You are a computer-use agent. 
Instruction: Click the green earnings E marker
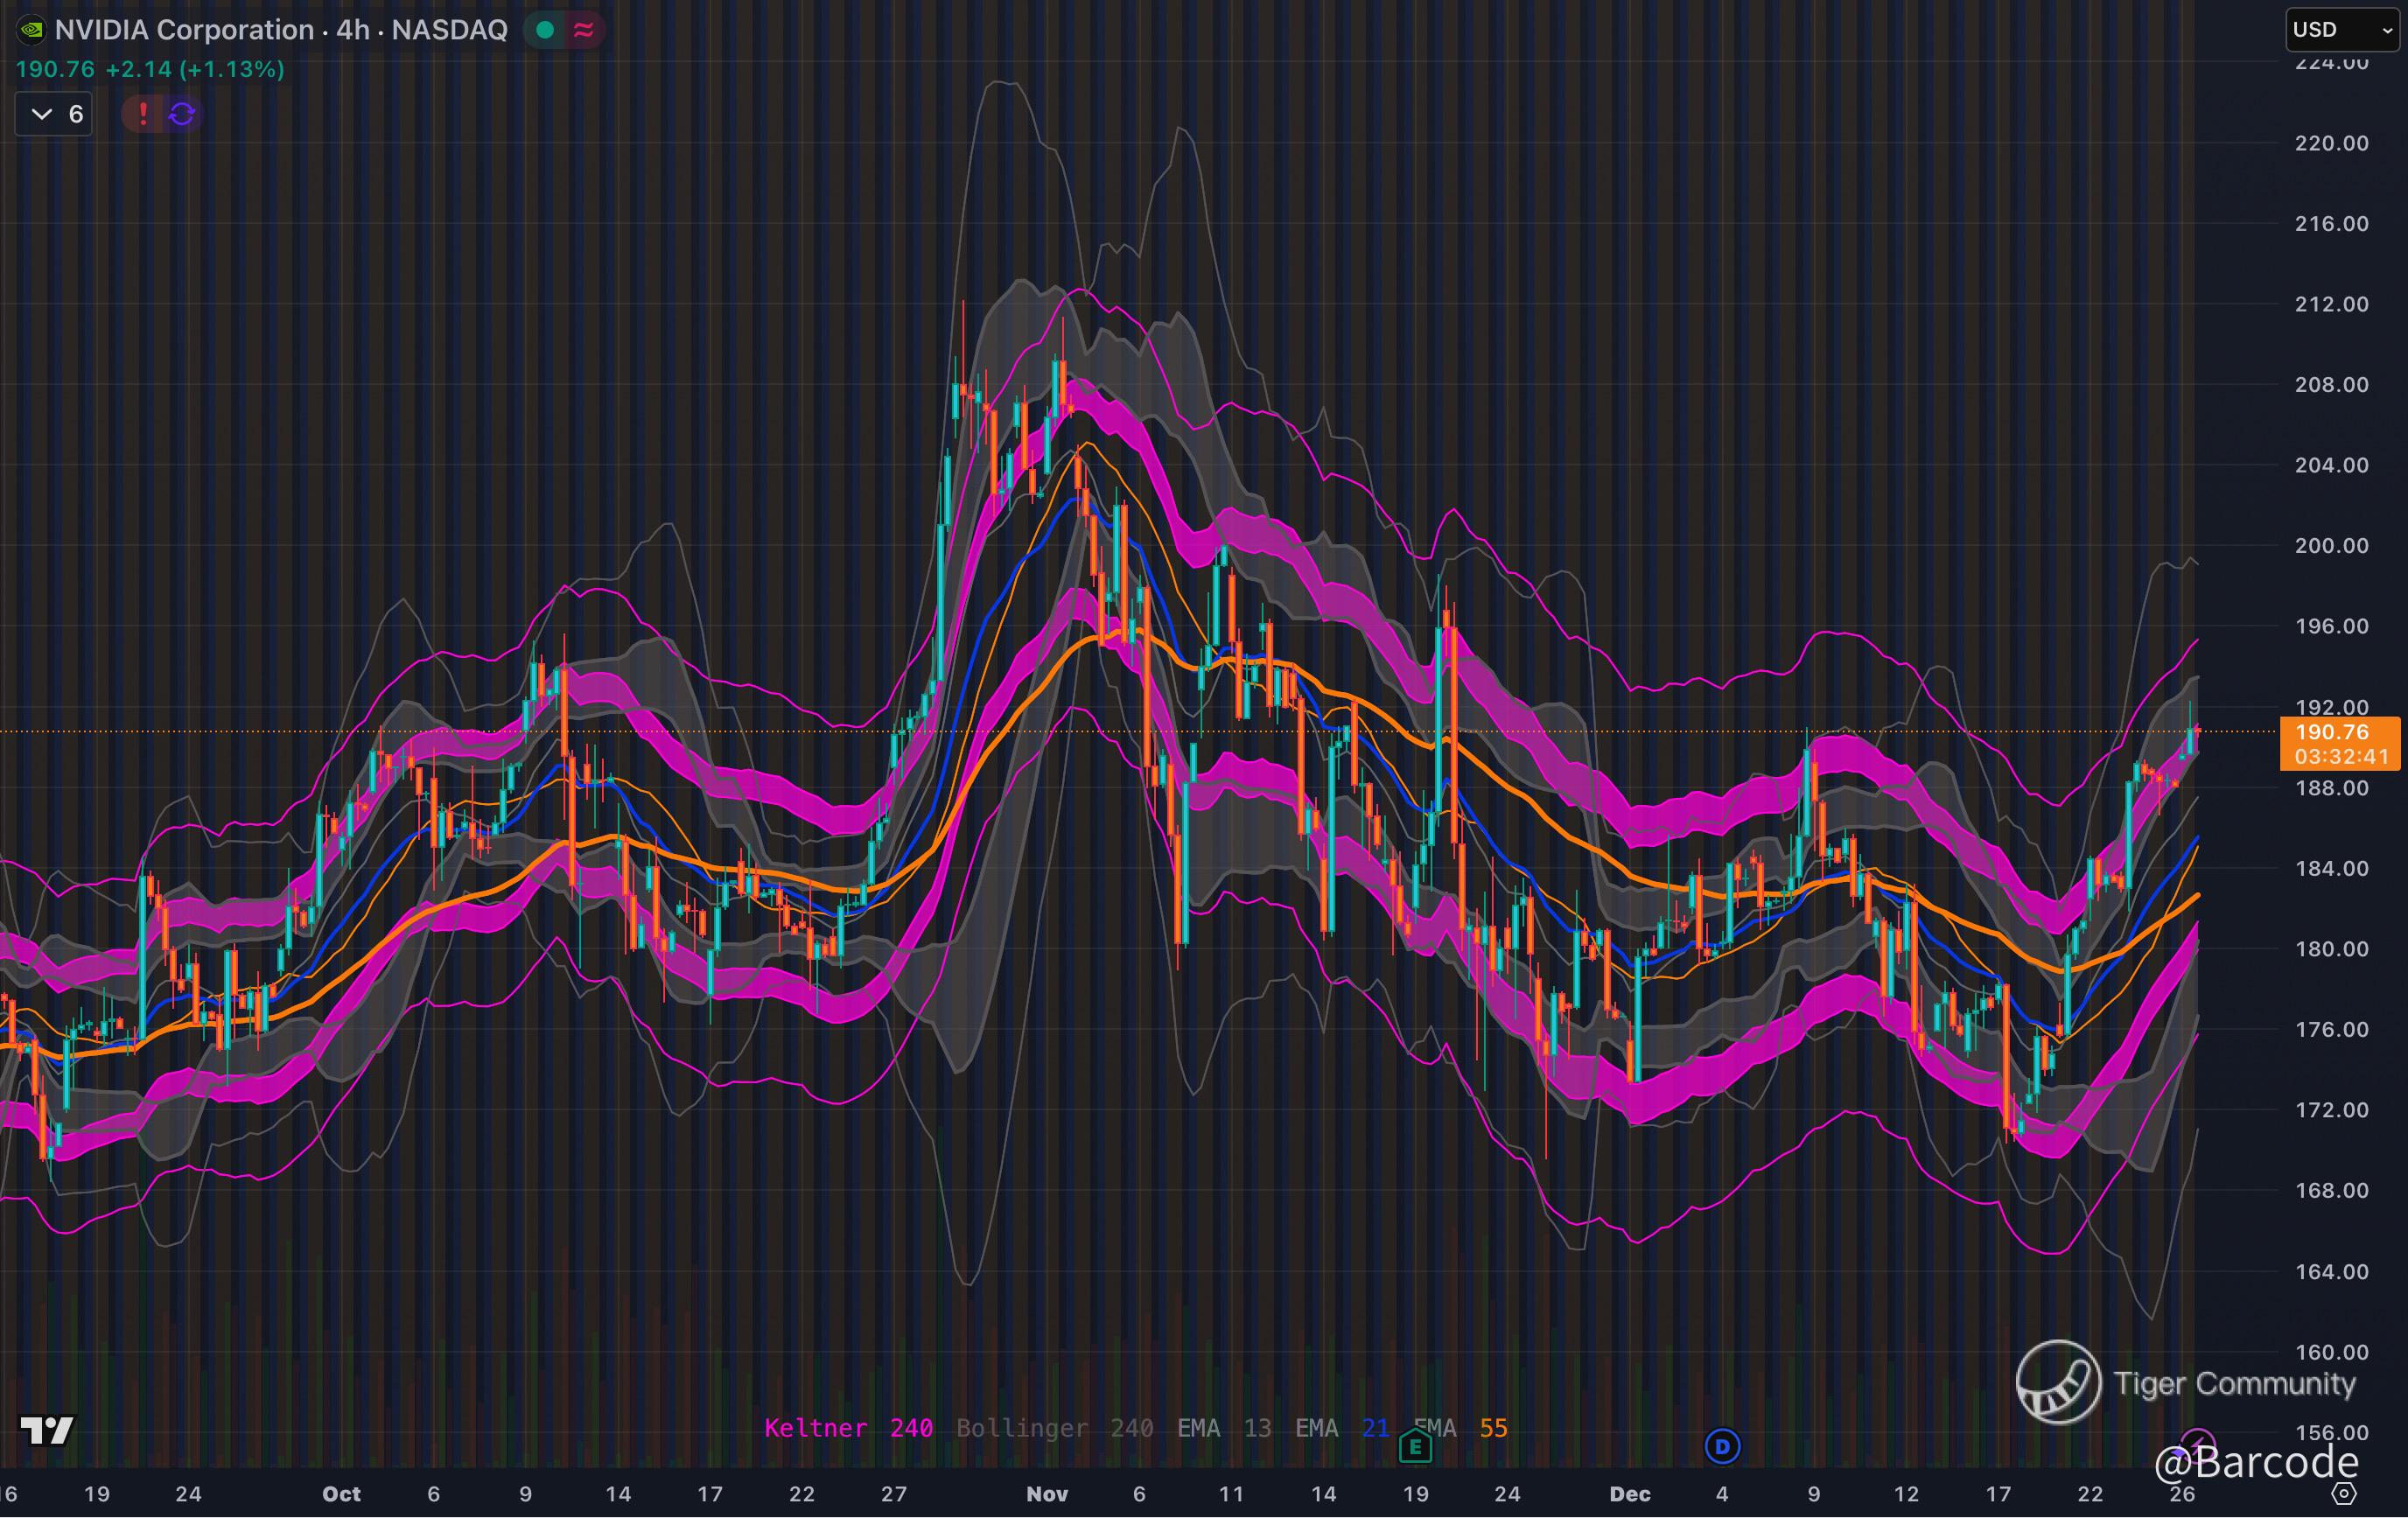coord(1415,1446)
